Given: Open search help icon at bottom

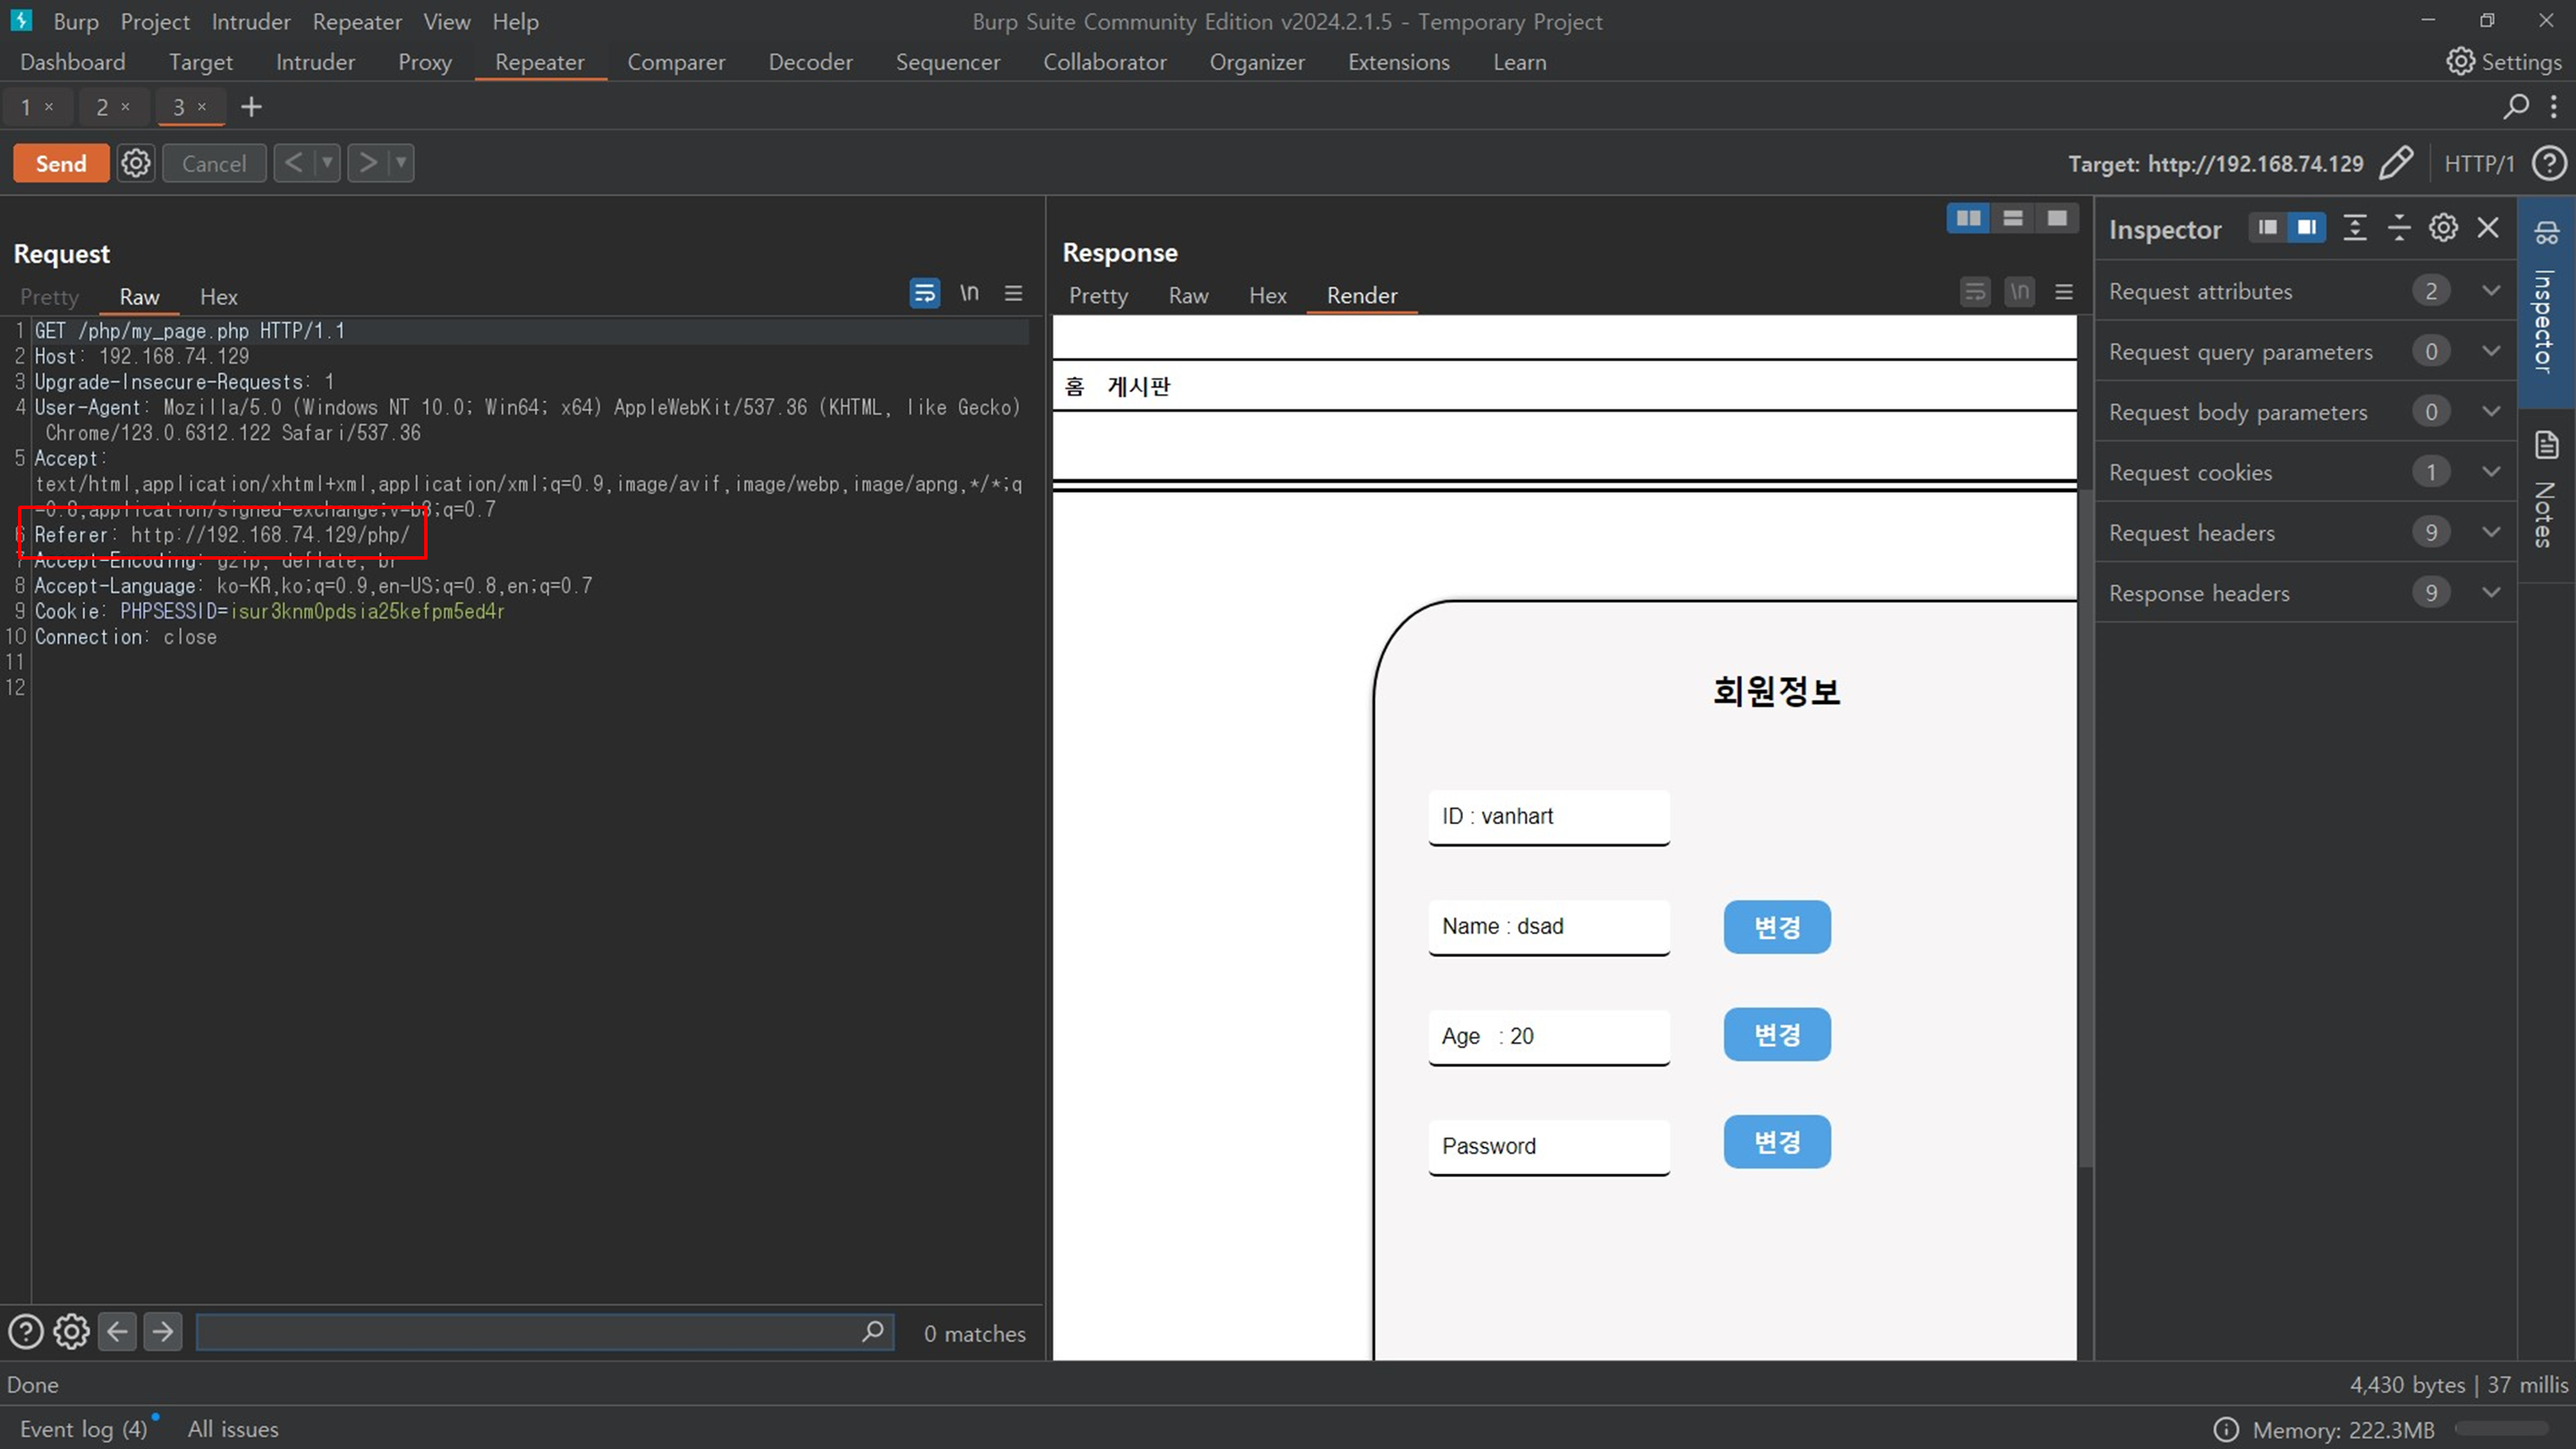Looking at the screenshot, I should click(26, 1331).
